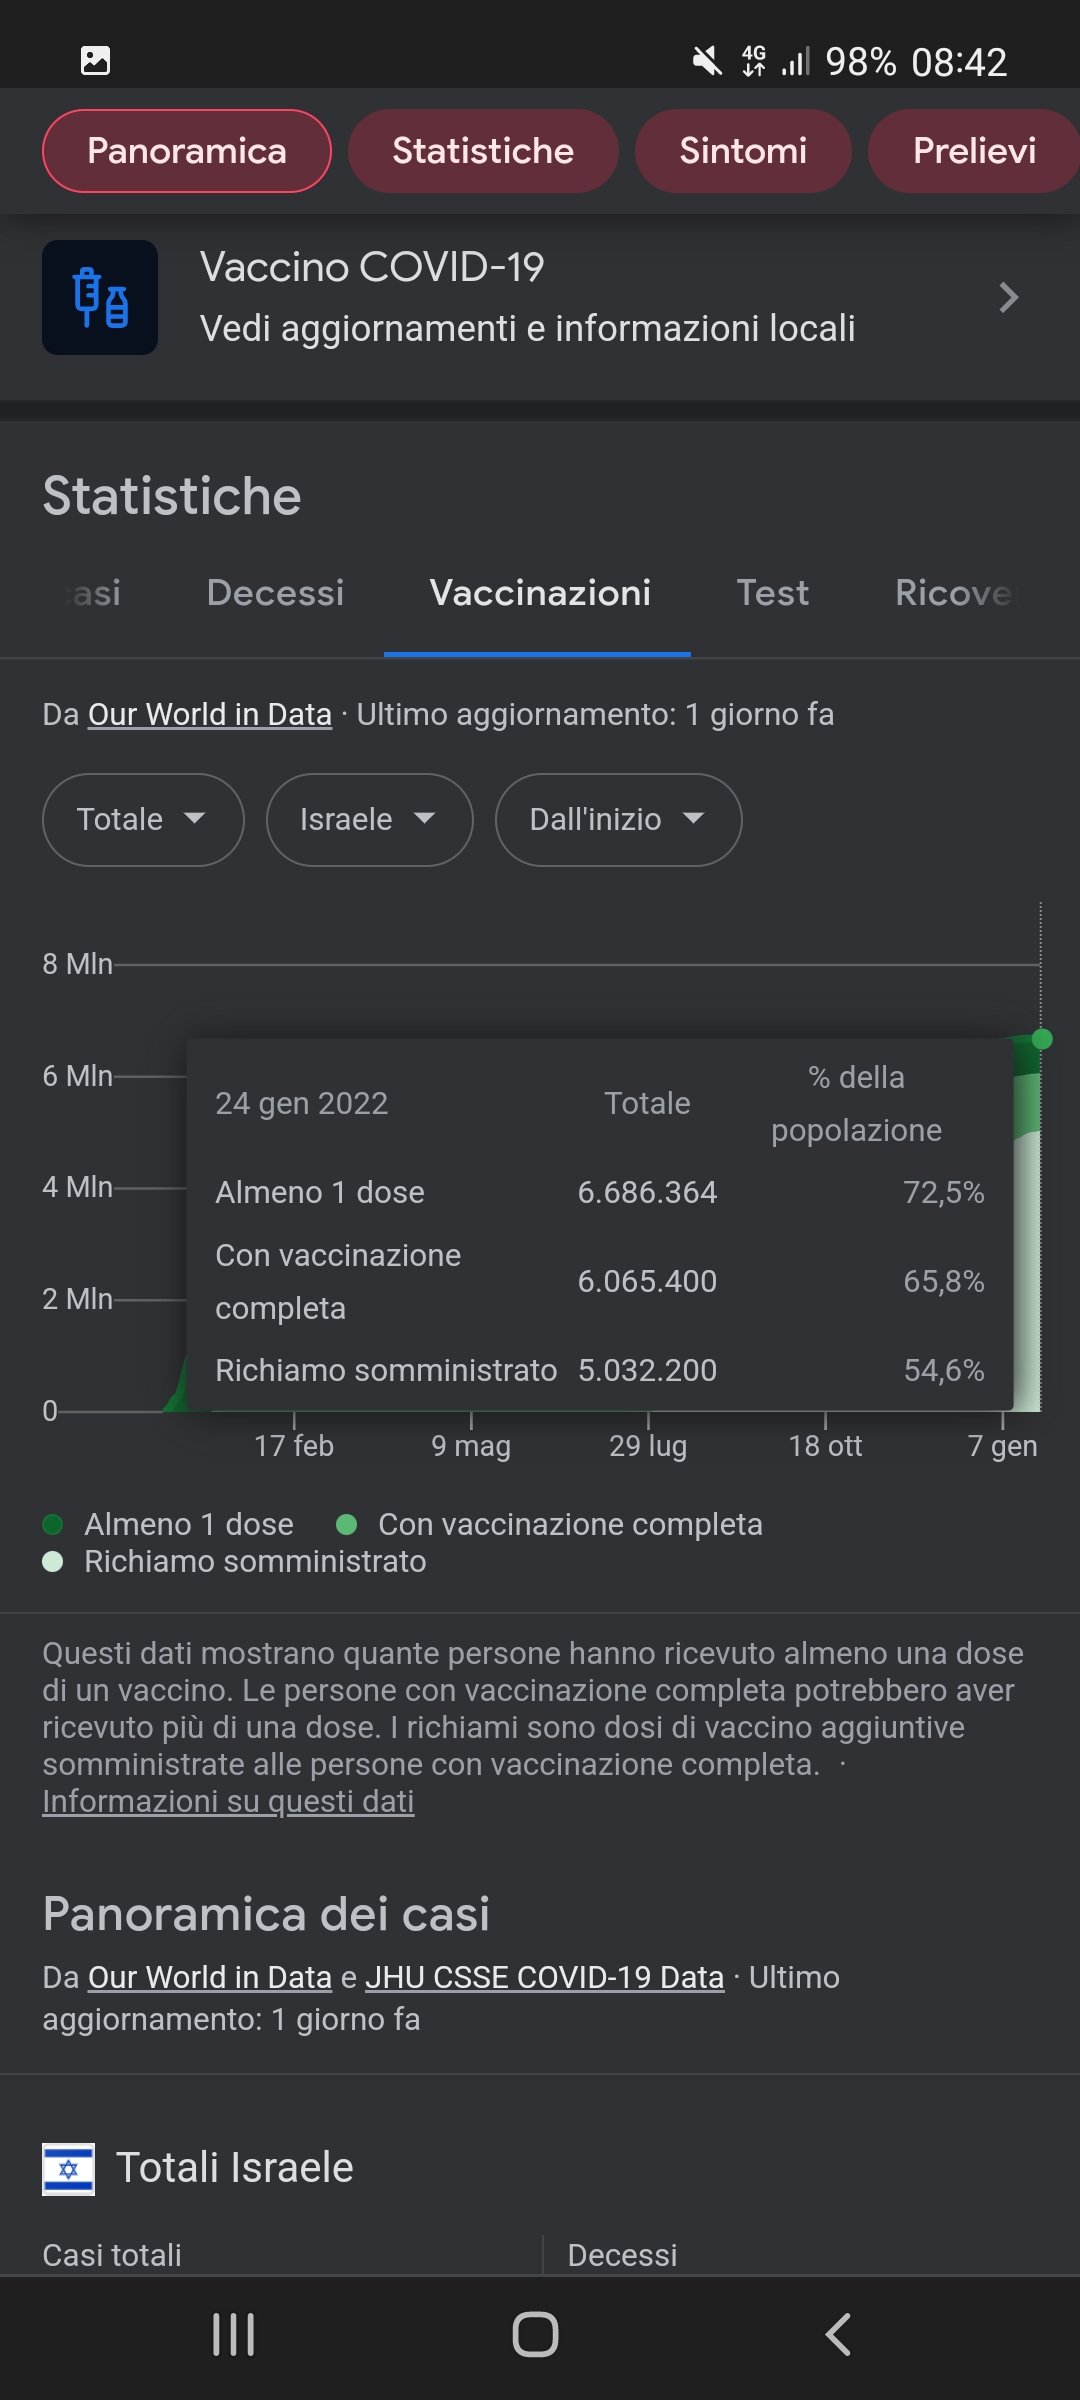Viewport: 1080px width, 2400px height.
Task: Select the Sintomi chip
Action: 743,151
